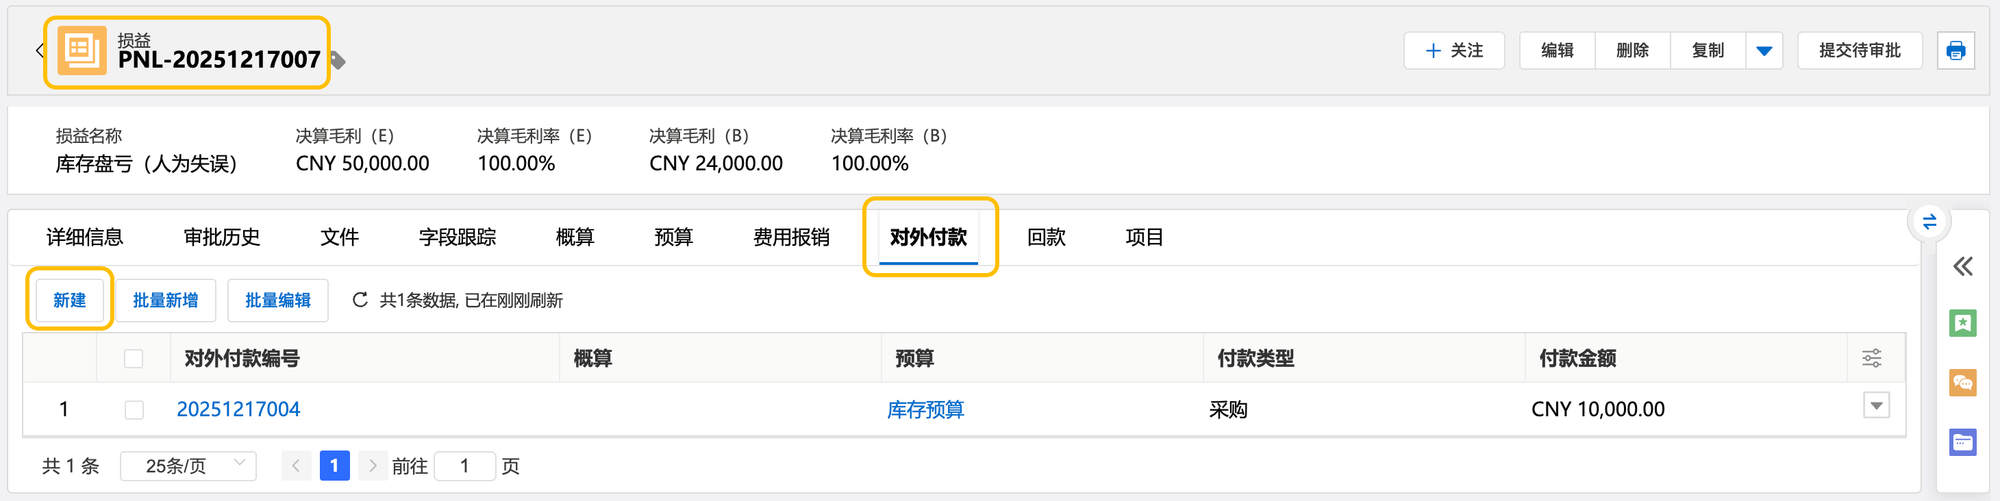Click the 提交待审批 button
Image resolution: width=2000 pixels, height=501 pixels.
[1859, 51]
